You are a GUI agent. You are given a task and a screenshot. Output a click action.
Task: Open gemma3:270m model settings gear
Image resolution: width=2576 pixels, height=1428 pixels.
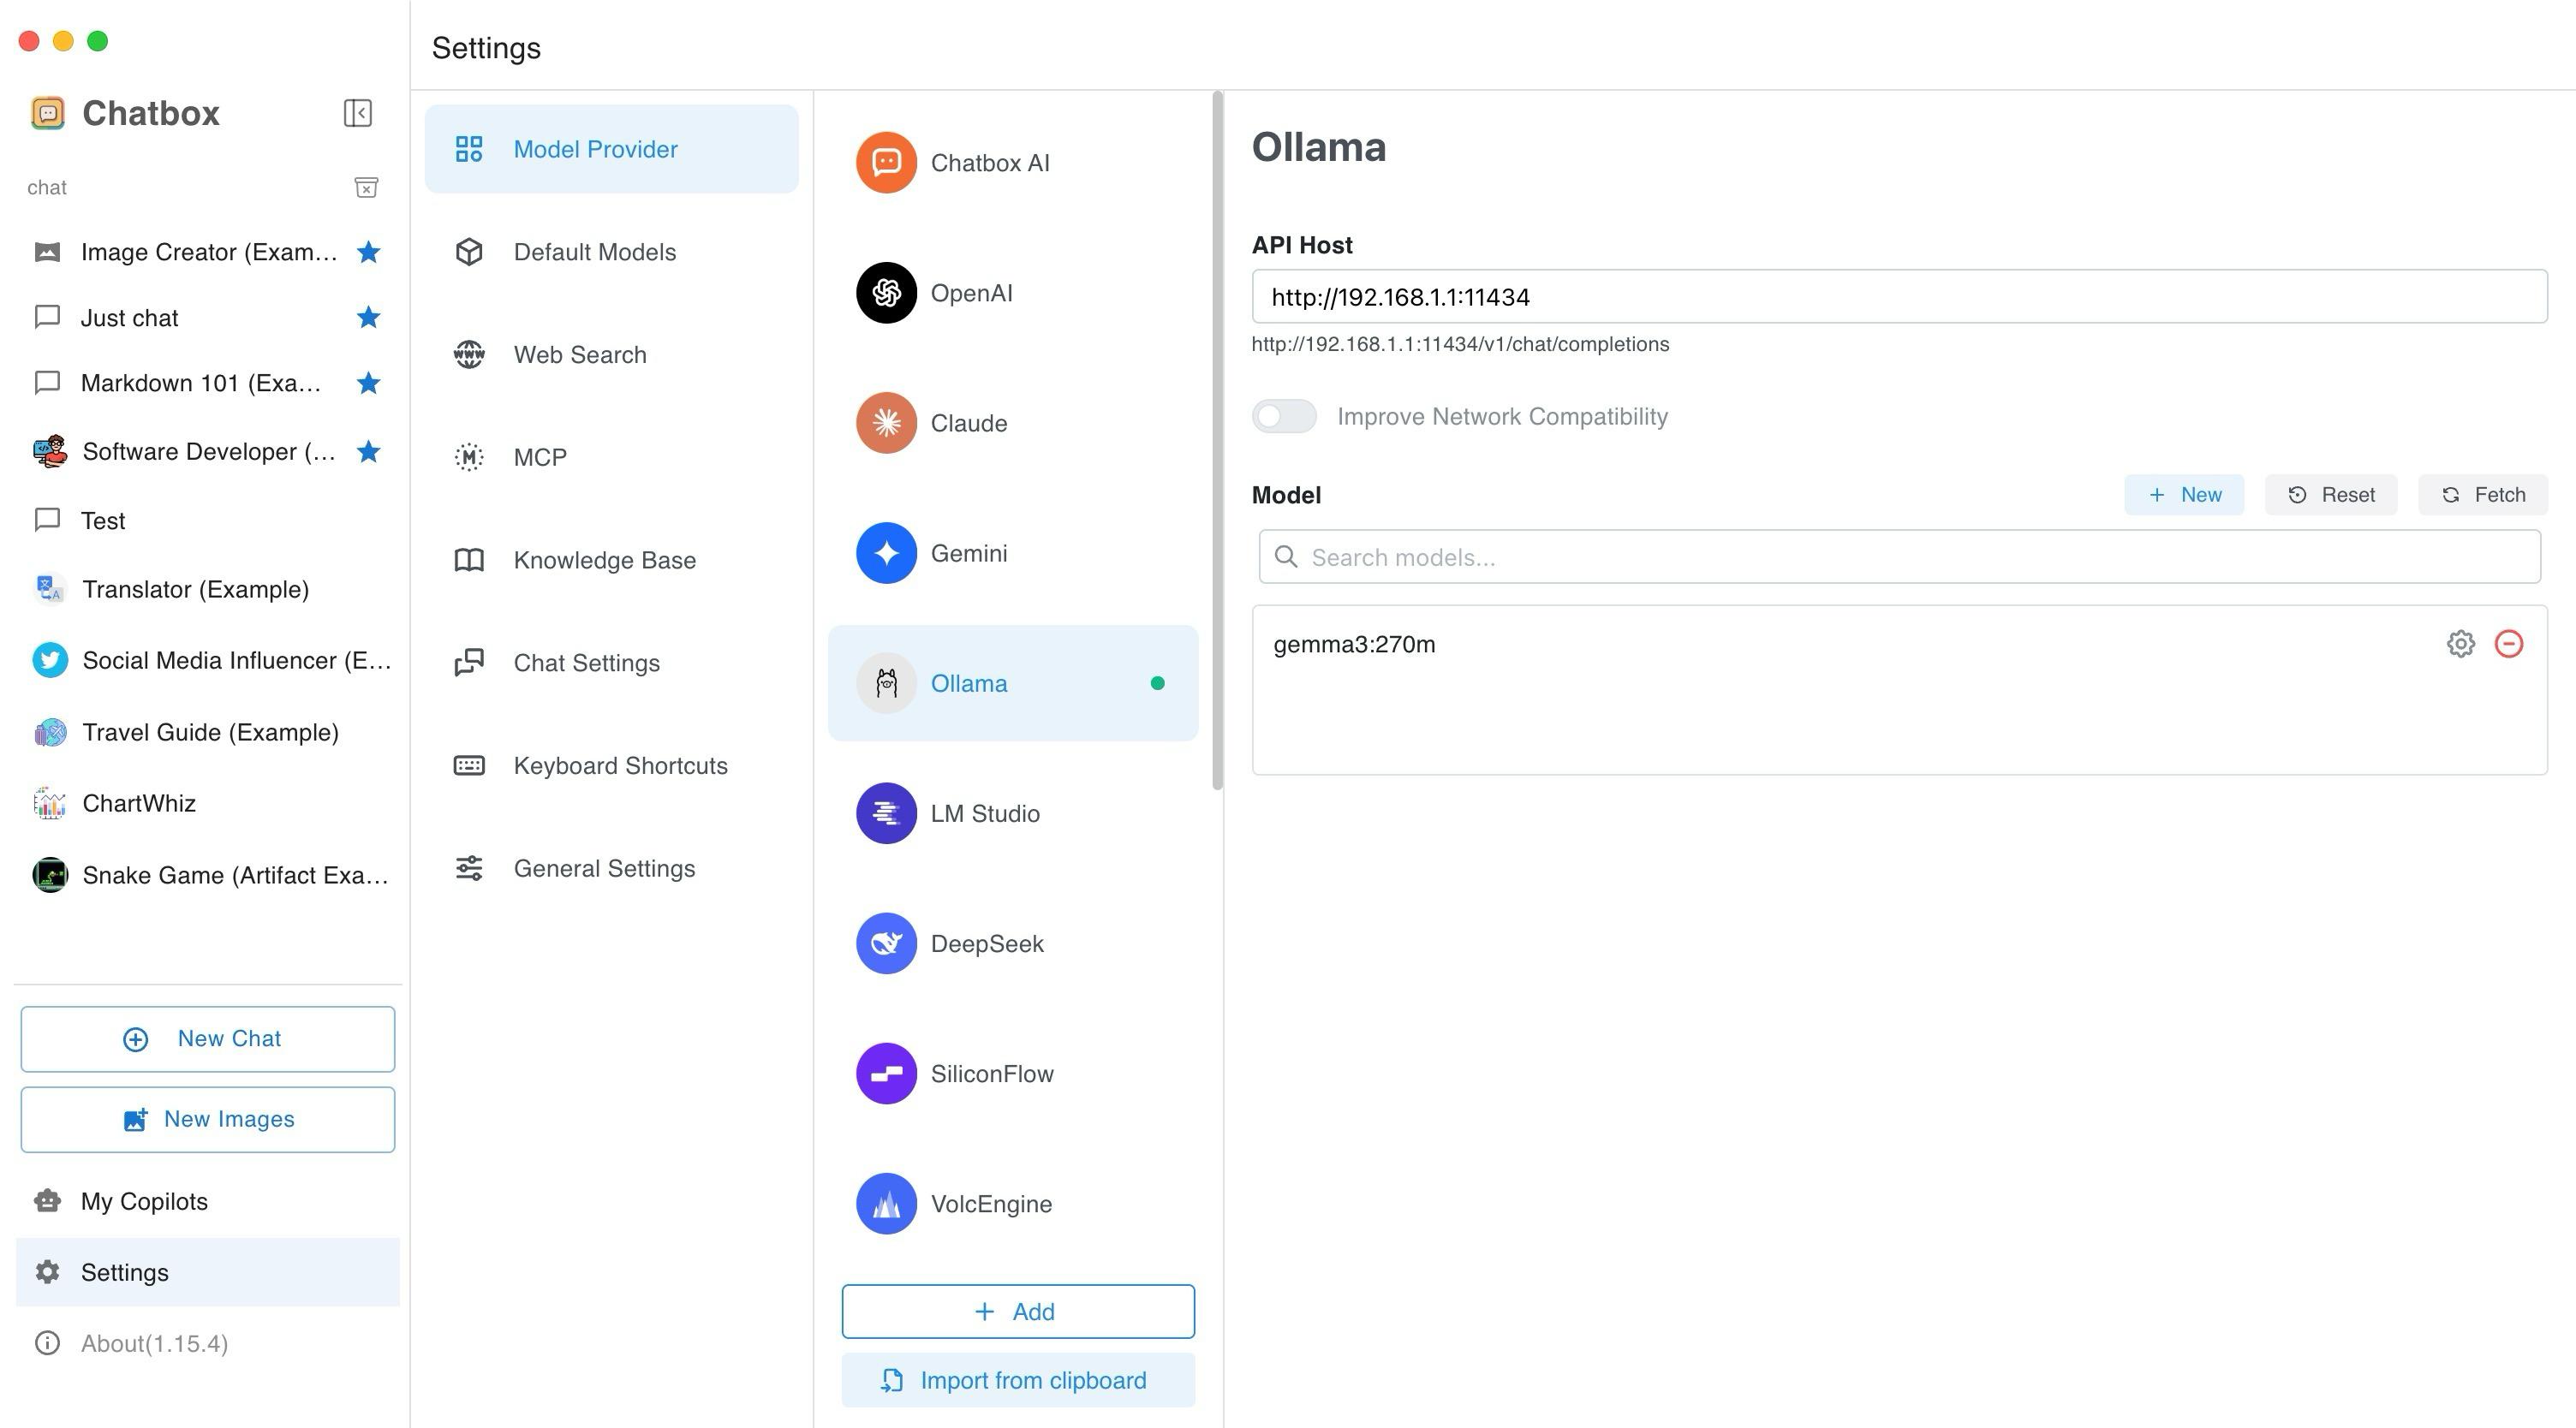(x=2460, y=644)
